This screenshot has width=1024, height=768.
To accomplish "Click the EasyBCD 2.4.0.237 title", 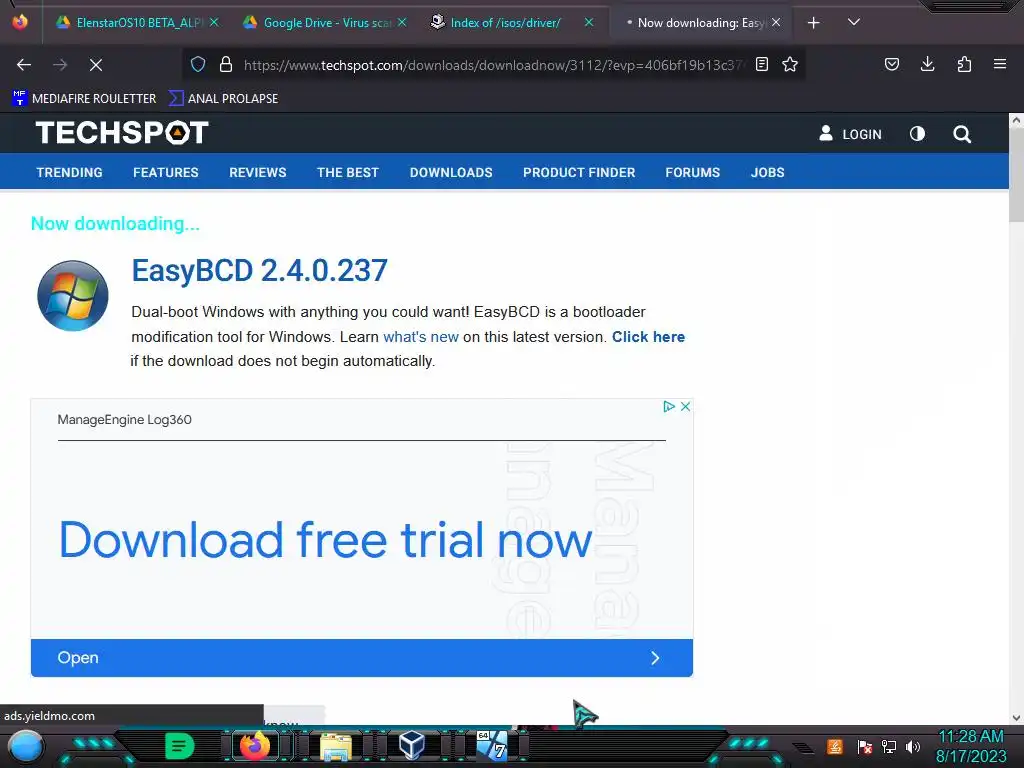I will click(259, 270).
